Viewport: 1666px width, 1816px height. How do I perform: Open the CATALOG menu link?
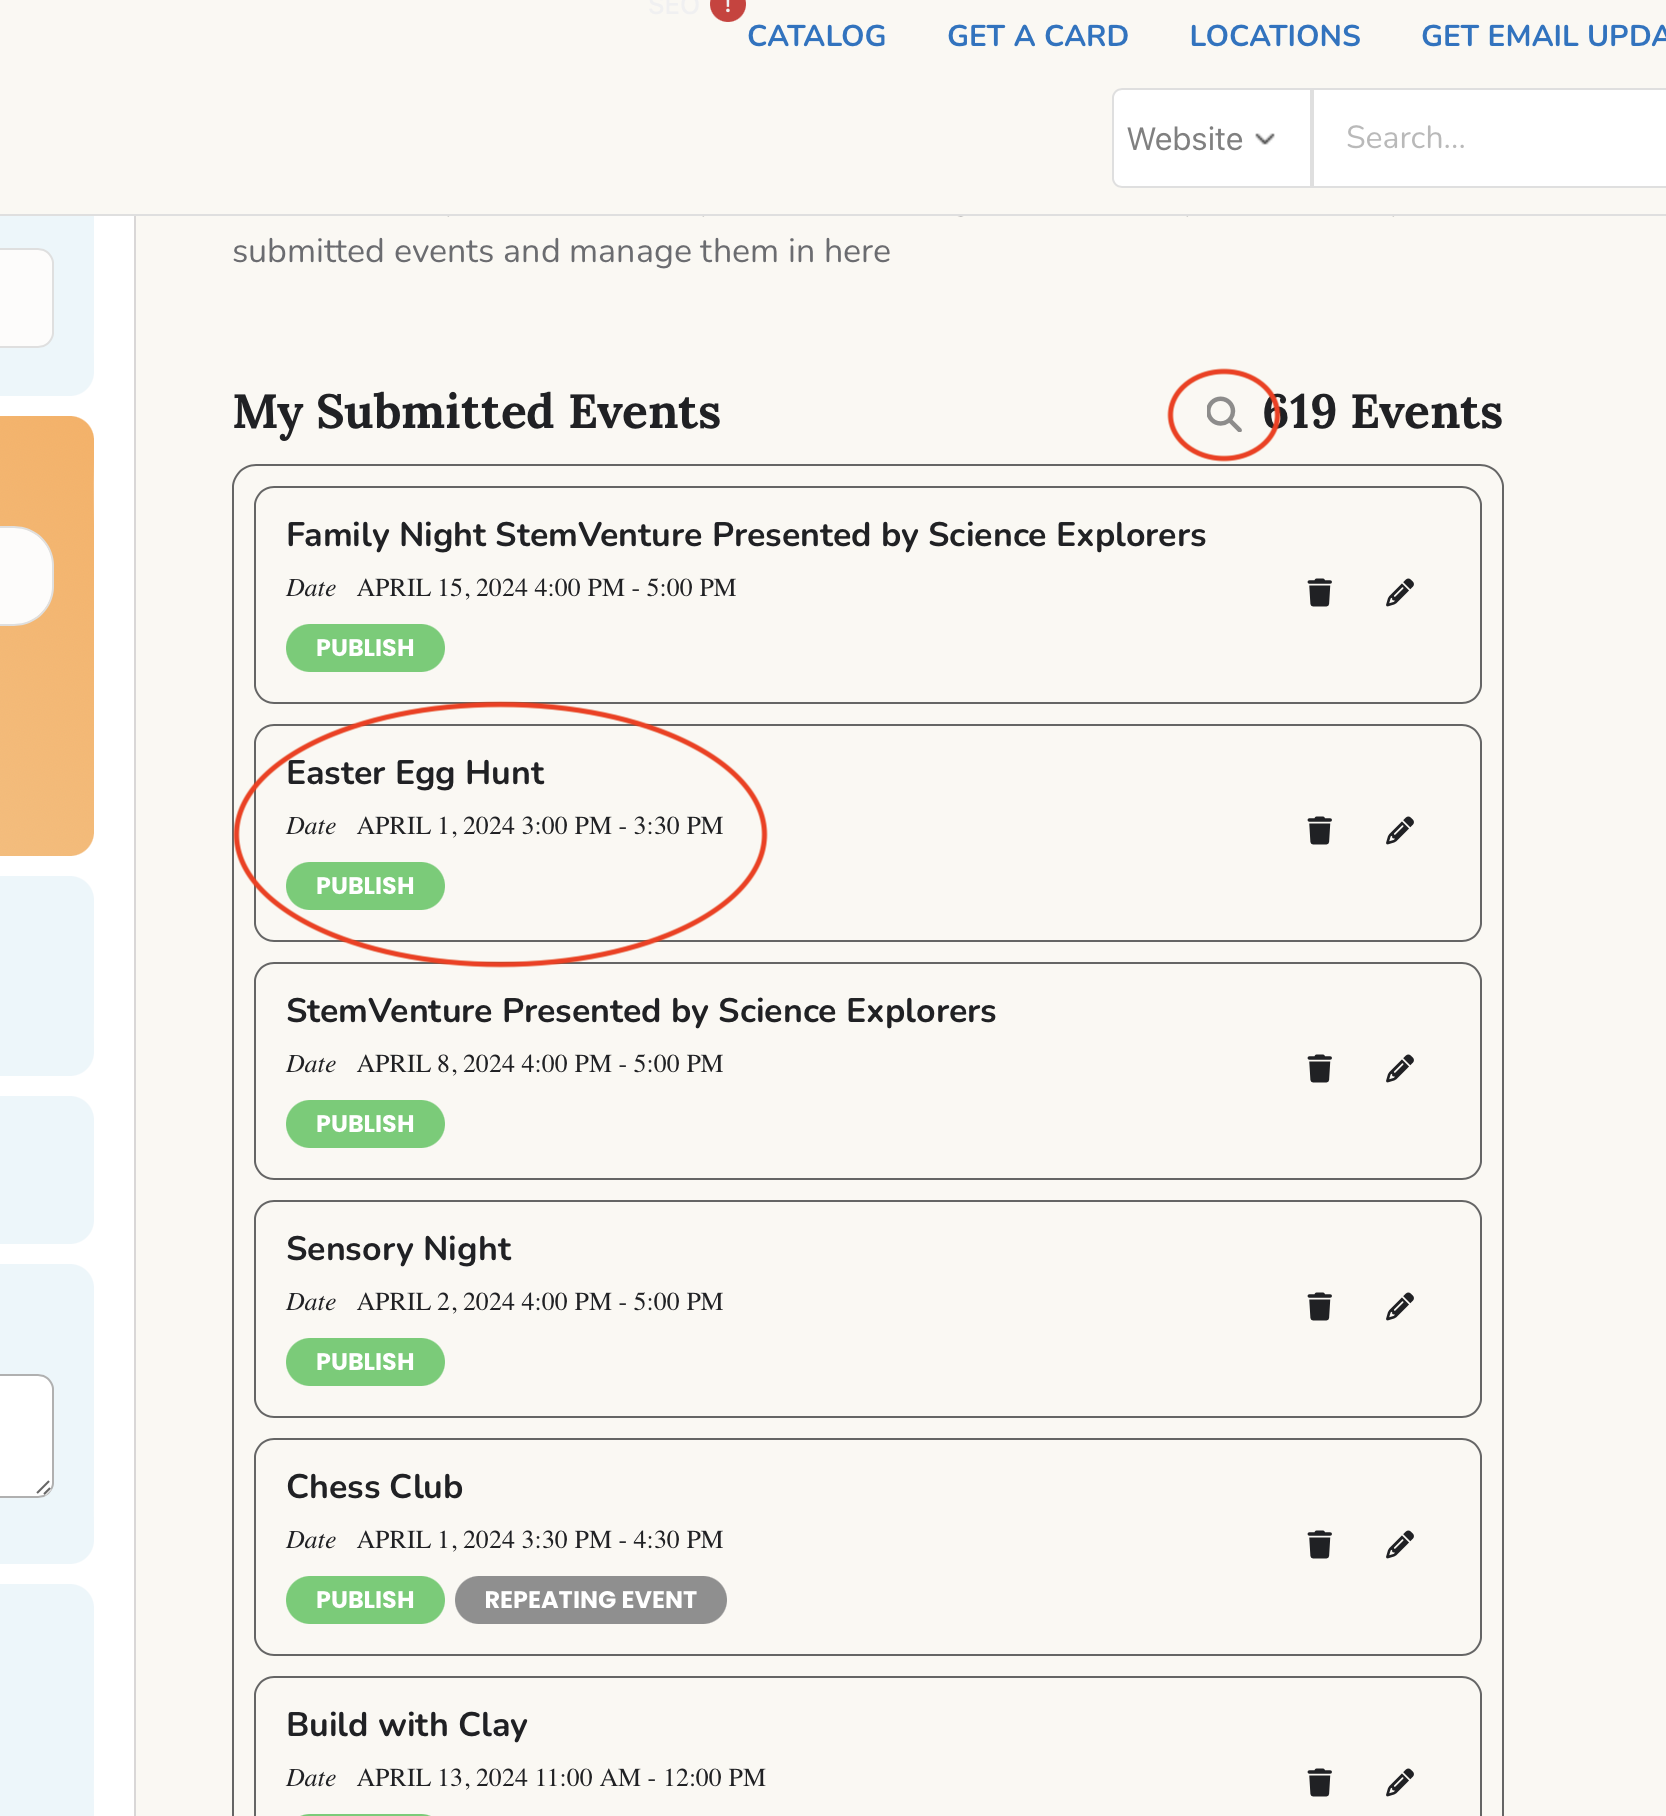[x=816, y=36]
